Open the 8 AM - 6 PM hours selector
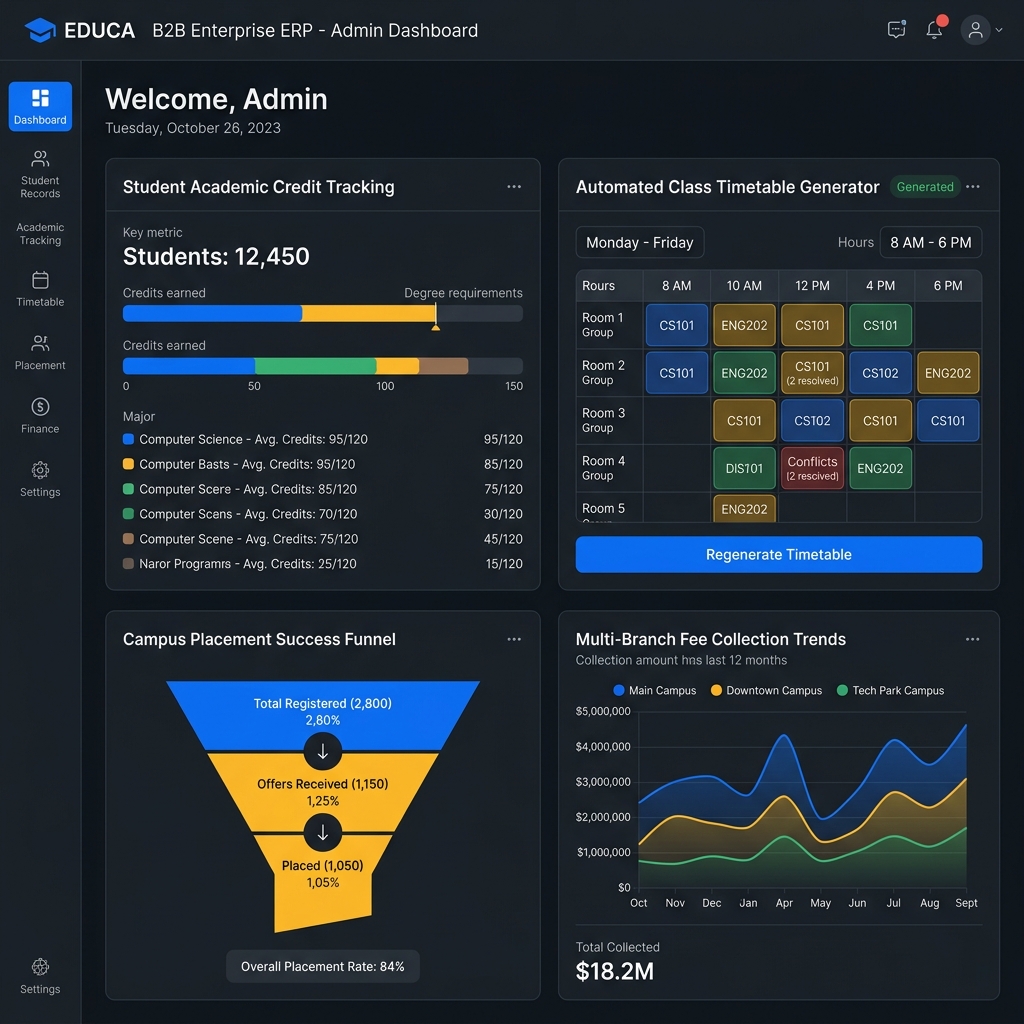The height and width of the screenshot is (1024, 1024). click(x=931, y=242)
